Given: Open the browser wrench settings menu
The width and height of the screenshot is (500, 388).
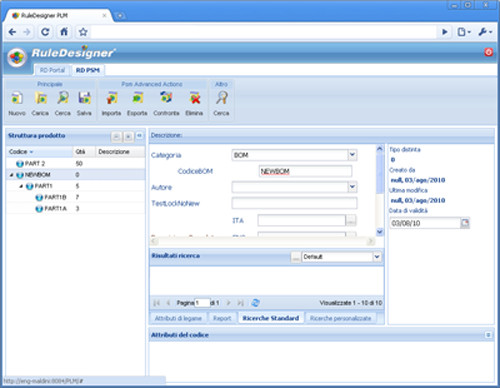Looking at the screenshot, I should pyautogui.click(x=485, y=32).
